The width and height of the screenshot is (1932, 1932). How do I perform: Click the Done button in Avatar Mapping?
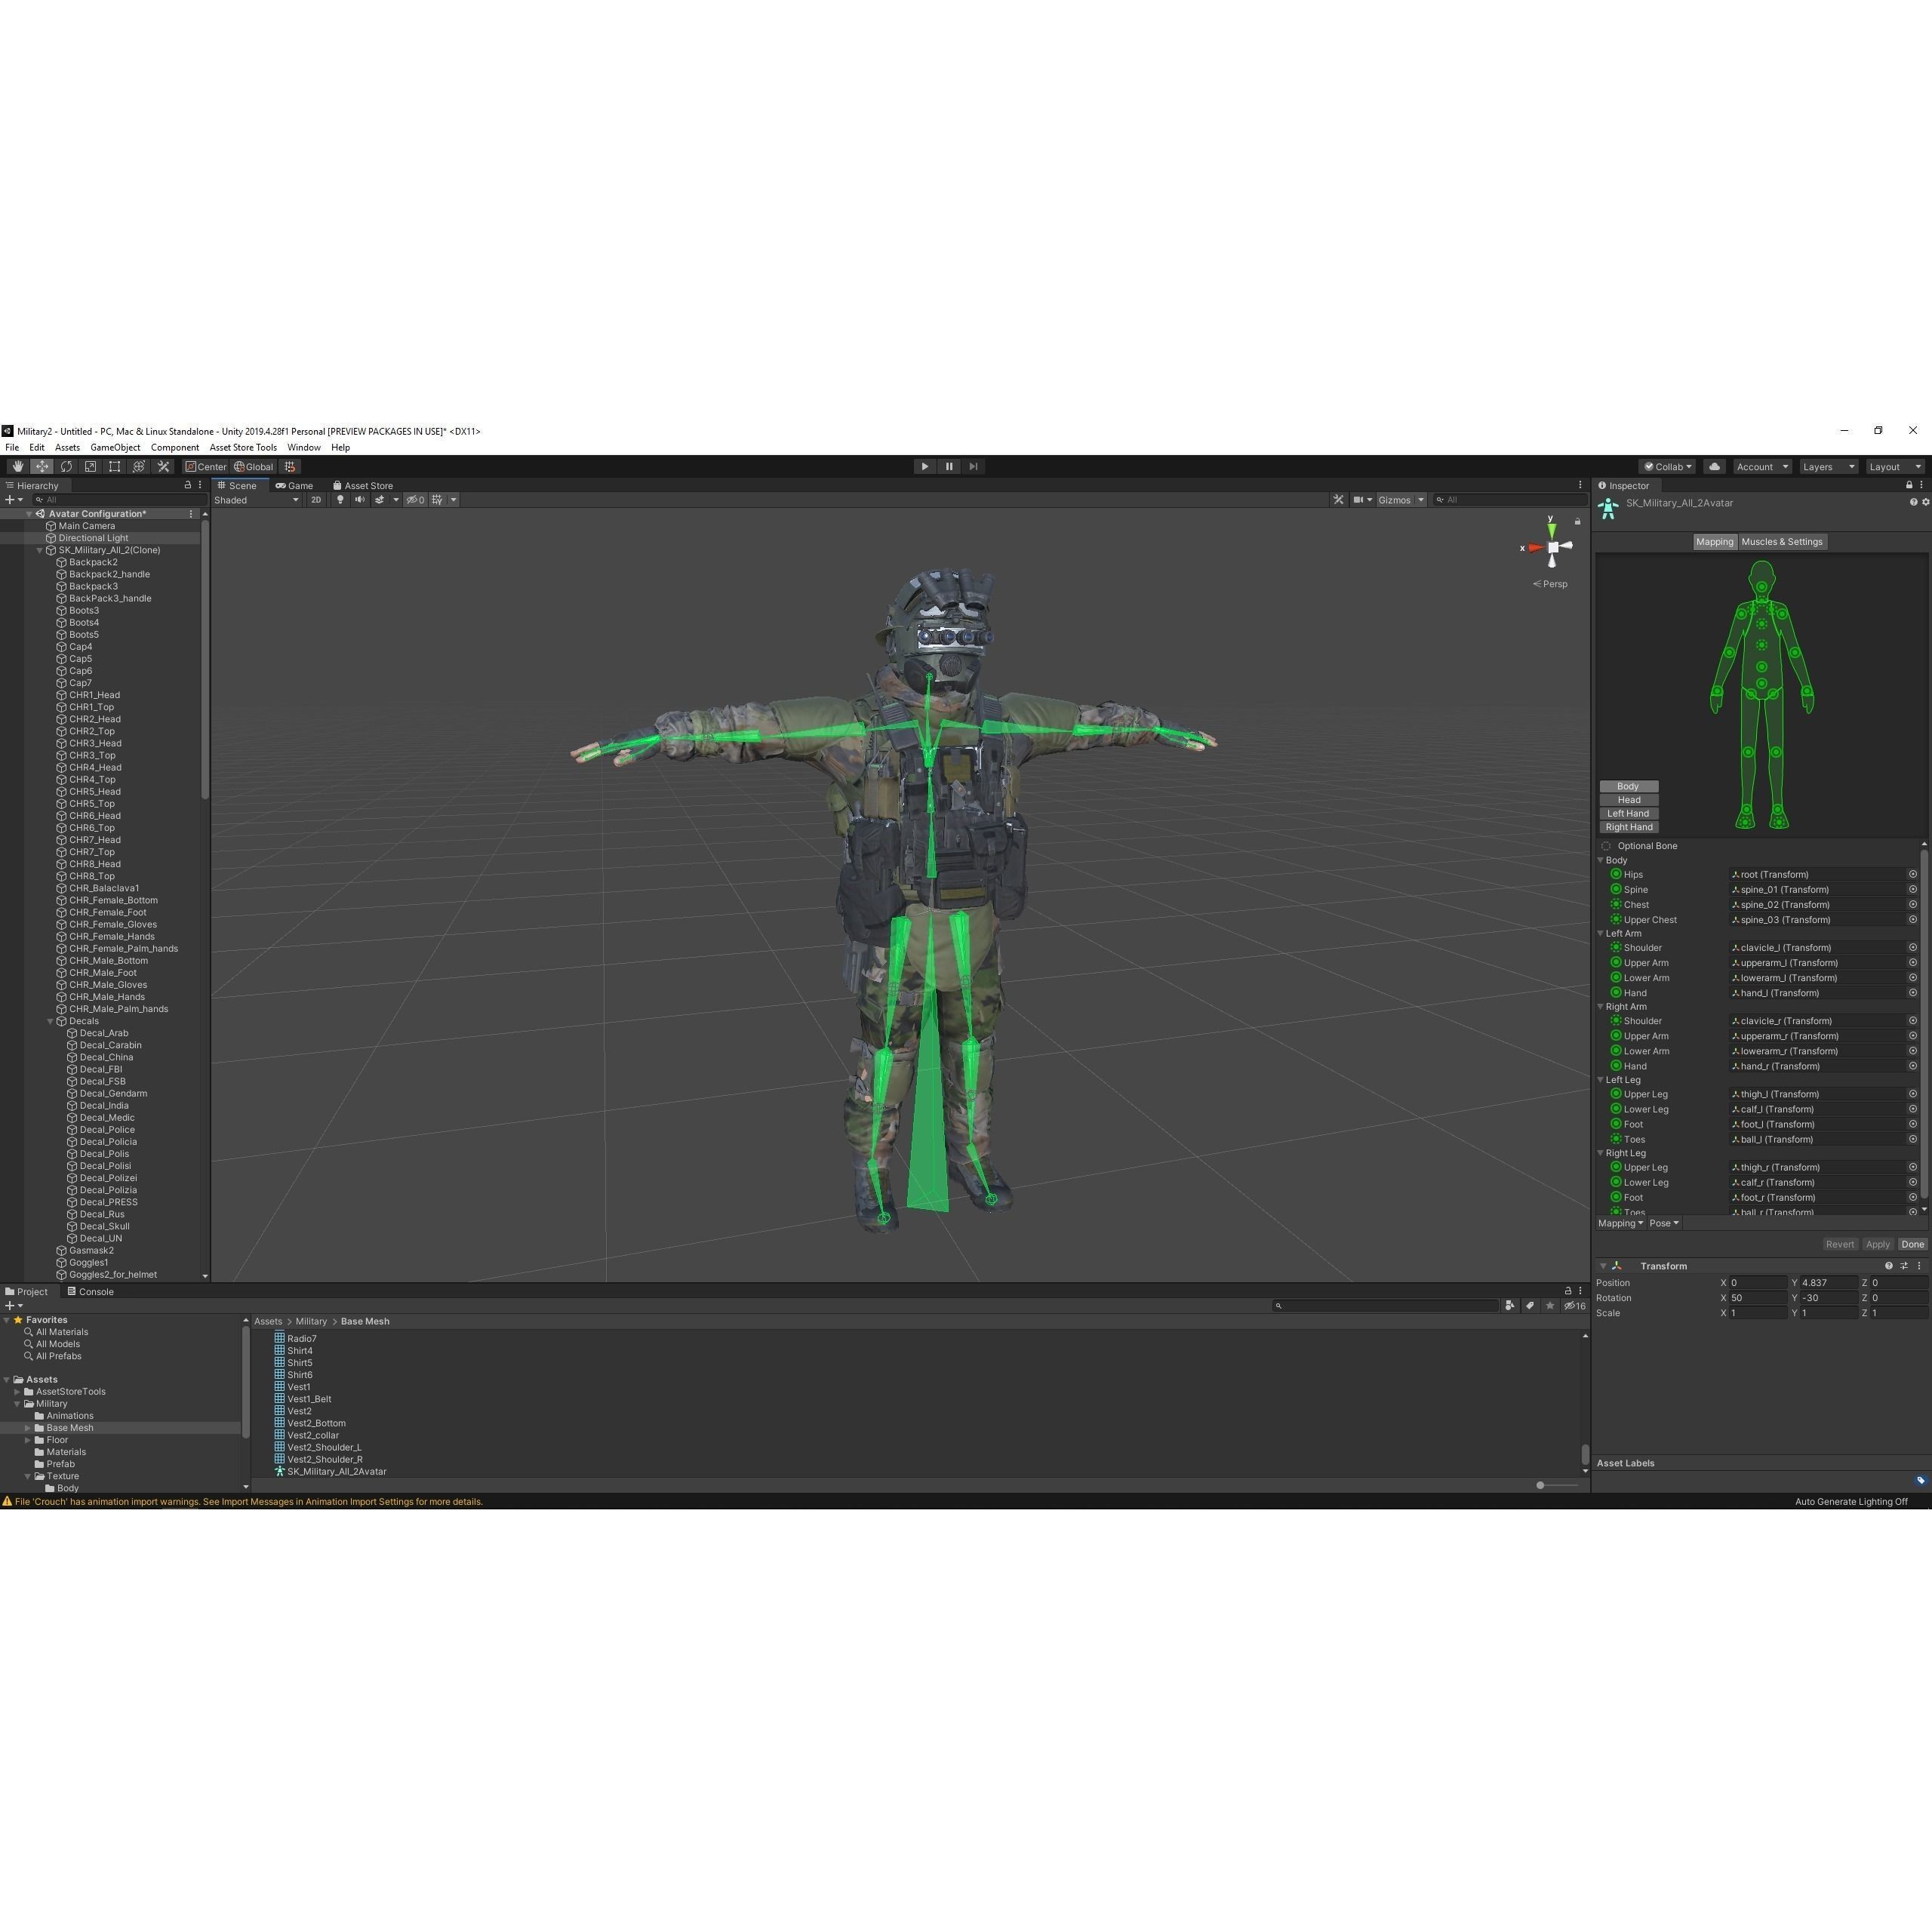point(1912,1244)
